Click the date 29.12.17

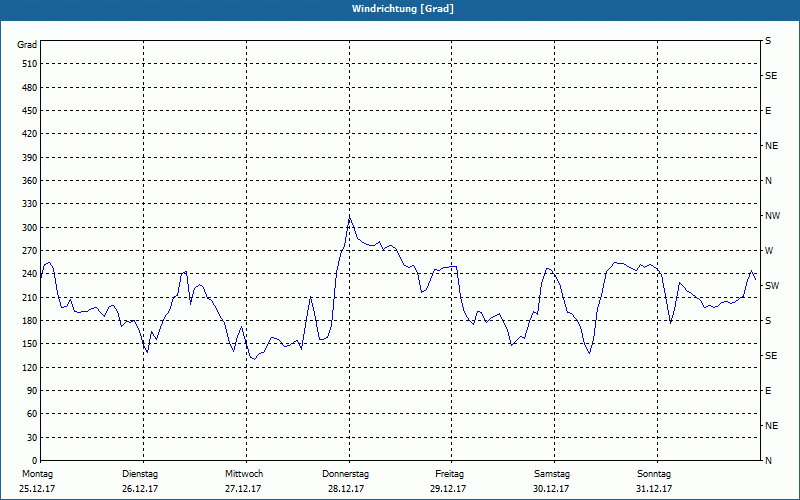click(x=448, y=489)
